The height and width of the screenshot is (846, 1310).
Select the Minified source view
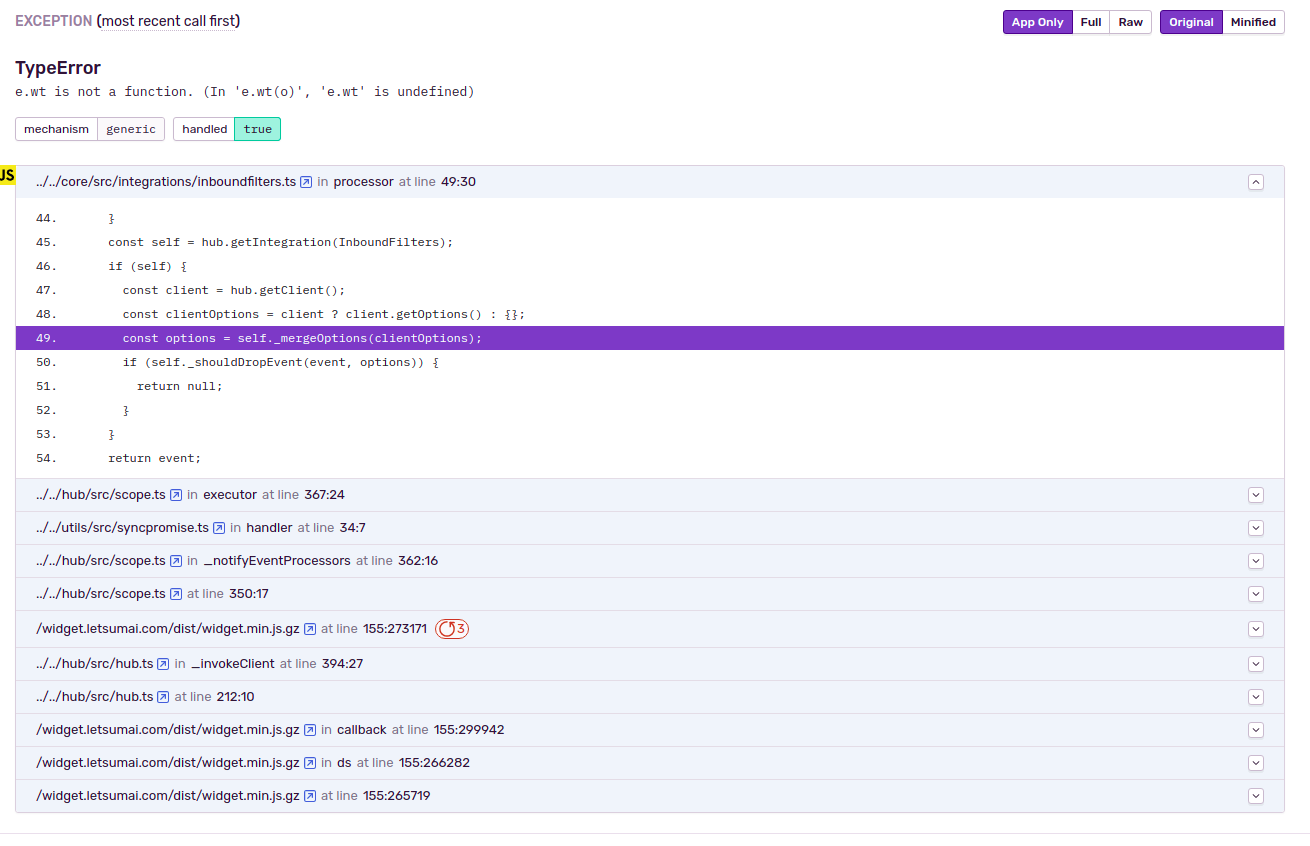point(1253,22)
